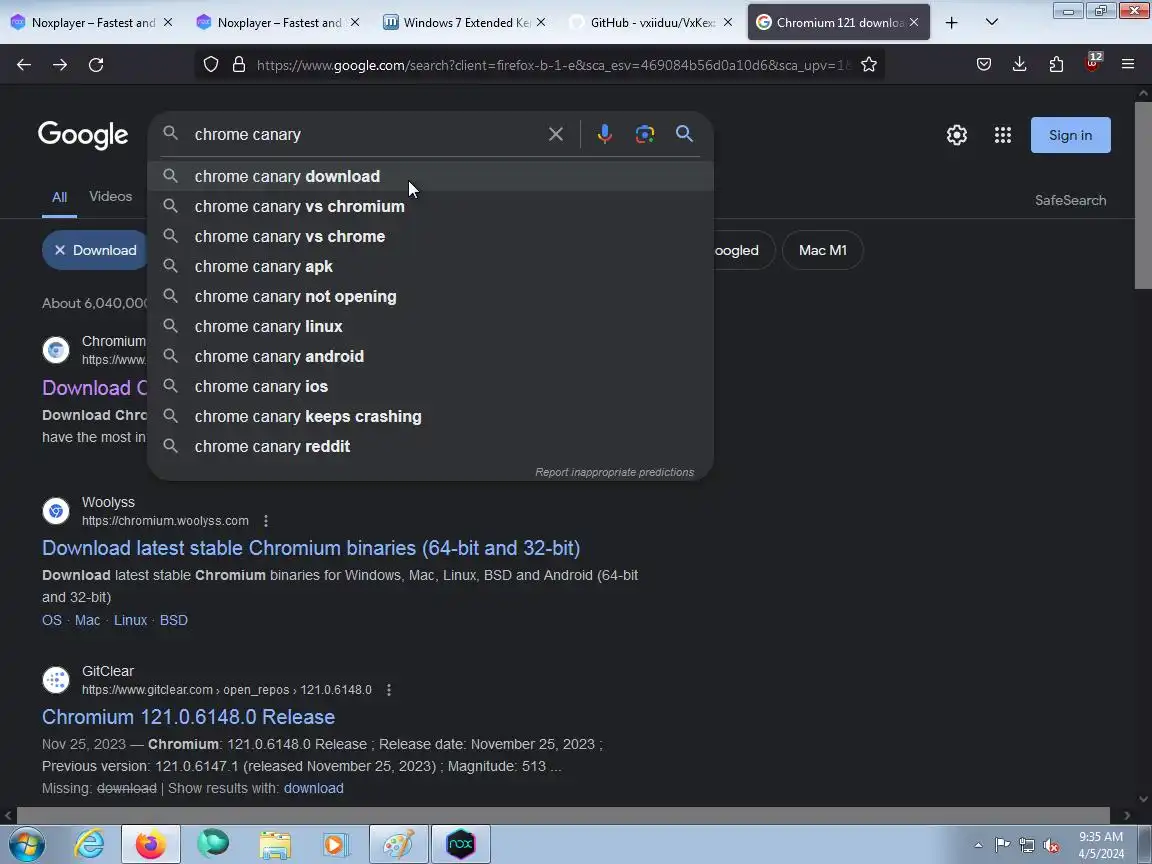Select the Videos results tab
Screen dimensions: 1152x864
pos(110,196)
